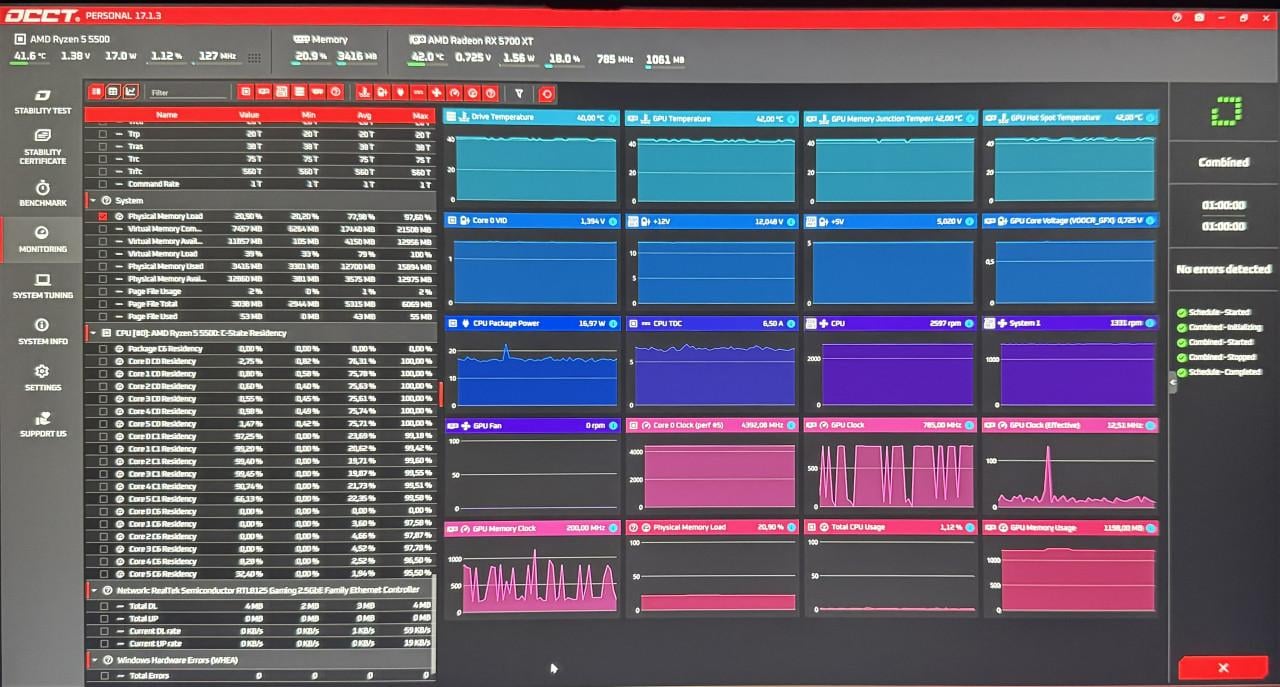Select the Schedule-Completed log entry
Viewport: 1280px width, 687px height.
pyautogui.click(x=1224, y=372)
